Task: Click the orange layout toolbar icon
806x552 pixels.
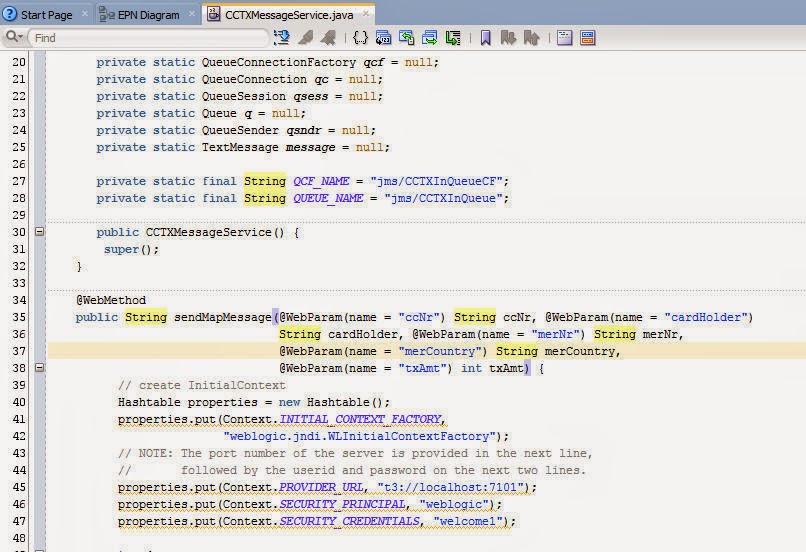Action: (x=588, y=38)
